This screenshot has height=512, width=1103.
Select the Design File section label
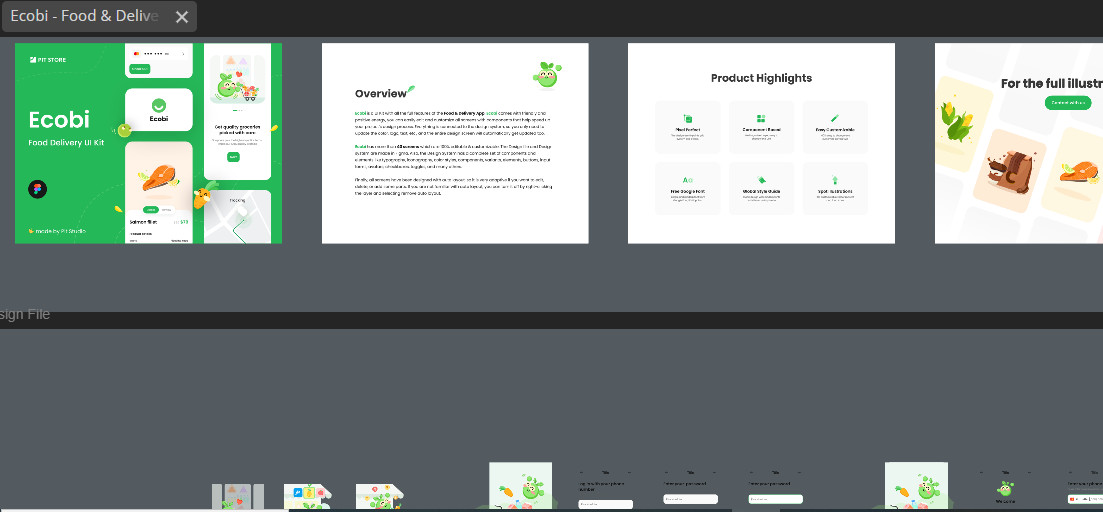25,314
